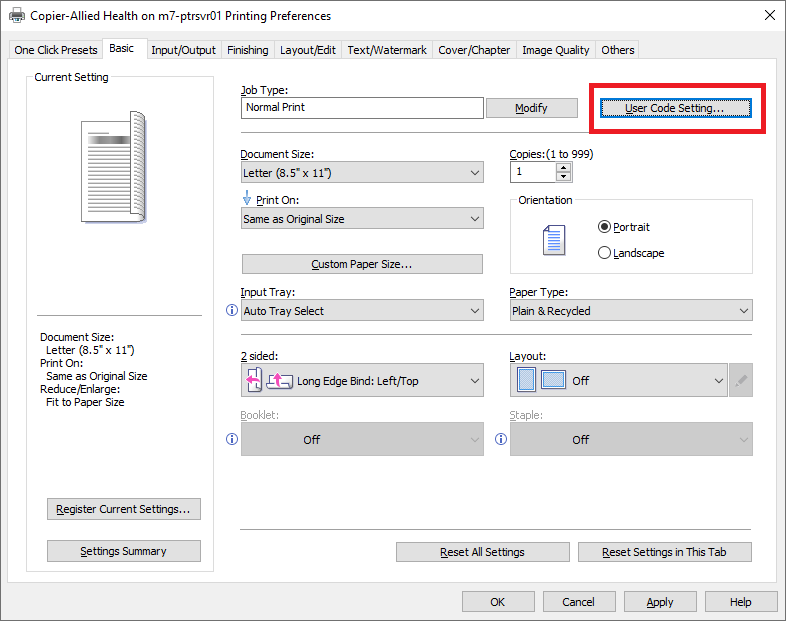This screenshot has width=786, height=621.
Task: Select Portrait orientation
Action: pyautogui.click(x=604, y=227)
